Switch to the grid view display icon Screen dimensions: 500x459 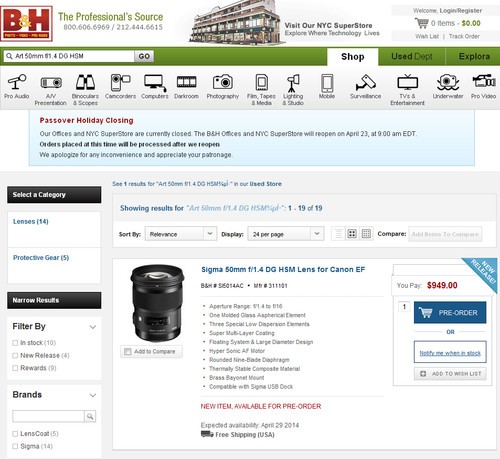pyautogui.click(x=352, y=234)
